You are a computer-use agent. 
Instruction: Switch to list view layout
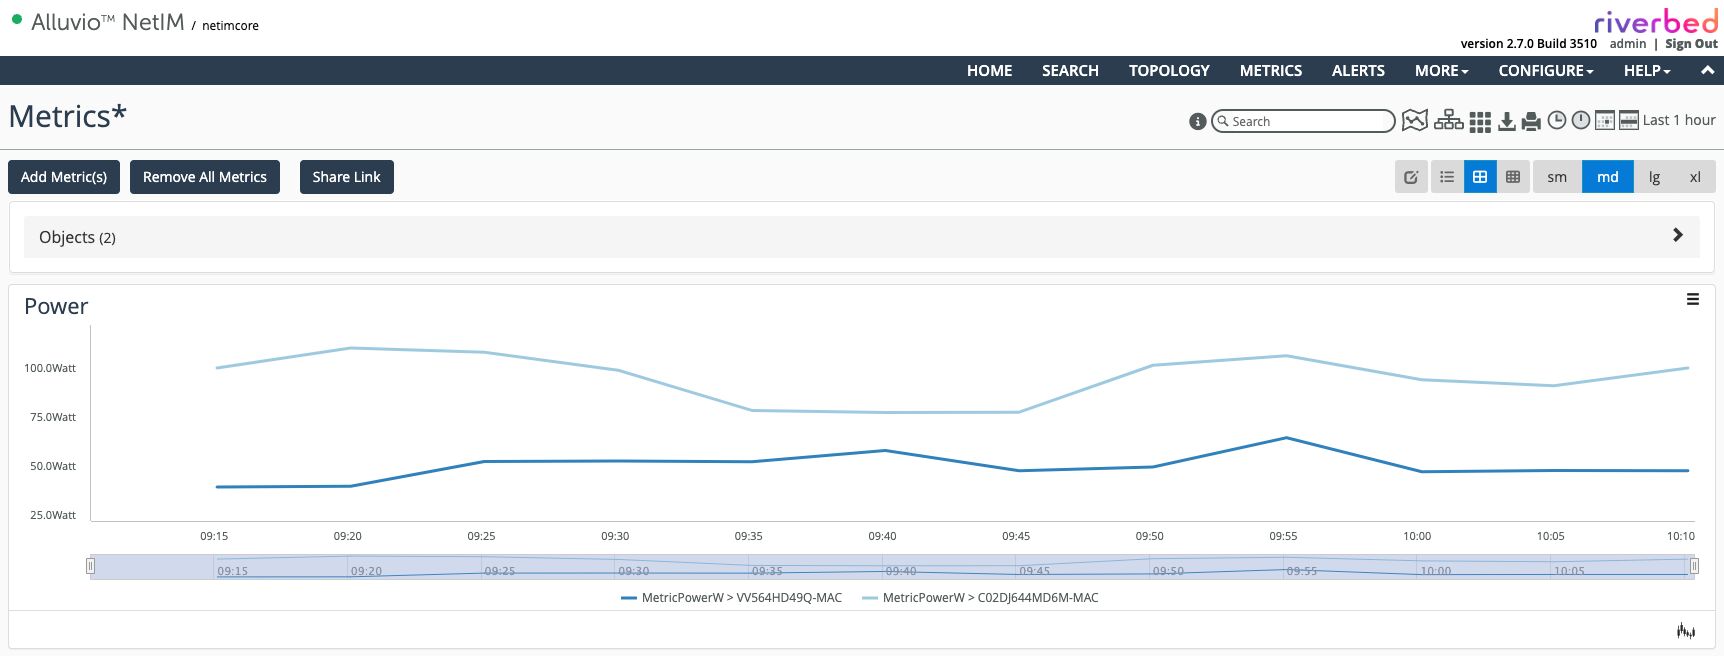click(x=1447, y=177)
